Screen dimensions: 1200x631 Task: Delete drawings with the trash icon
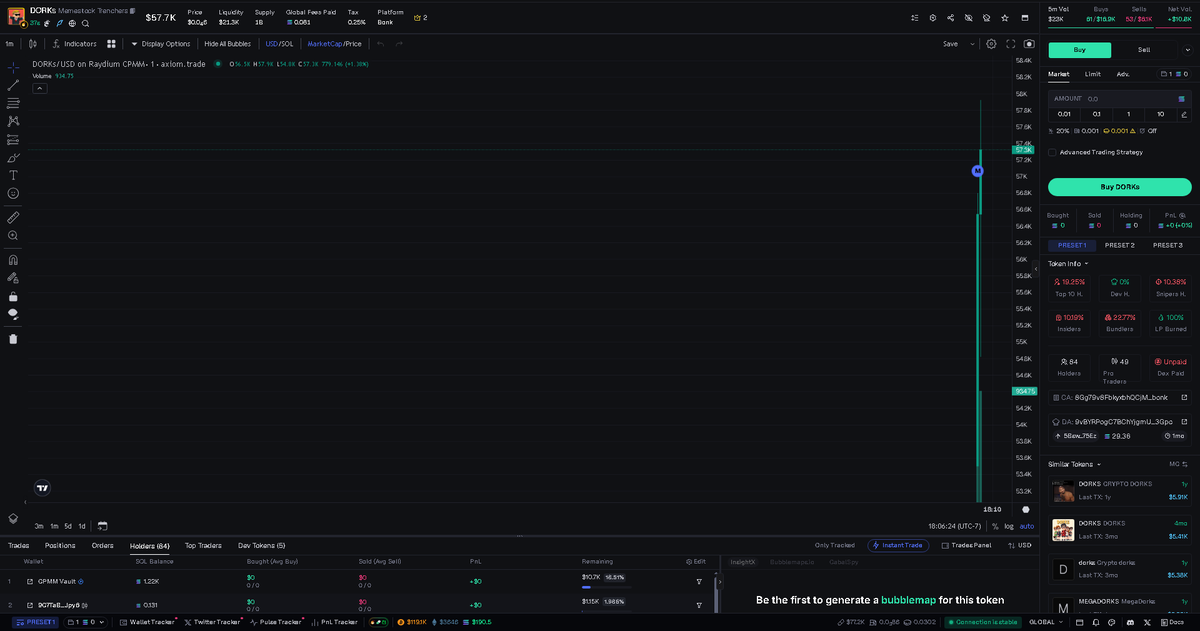[13, 338]
